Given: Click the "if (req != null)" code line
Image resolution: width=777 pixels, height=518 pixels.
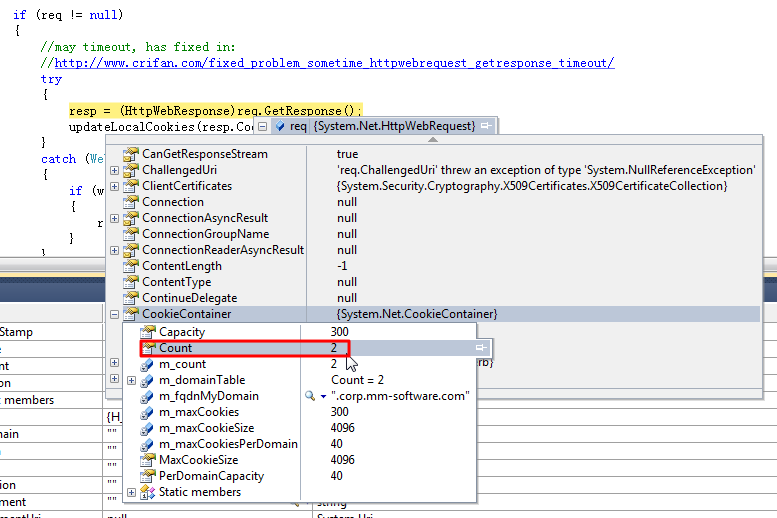Looking at the screenshot, I should 68,15.
